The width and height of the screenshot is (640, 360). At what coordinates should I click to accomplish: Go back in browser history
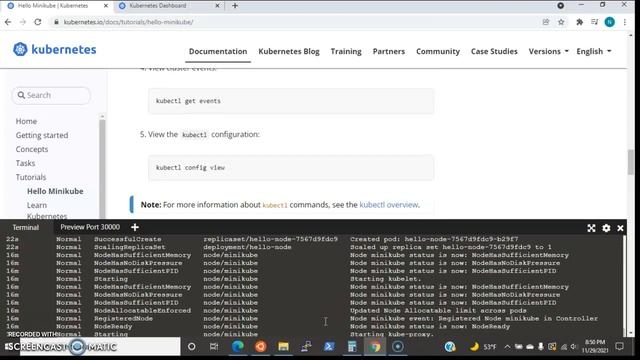click(8, 22)
